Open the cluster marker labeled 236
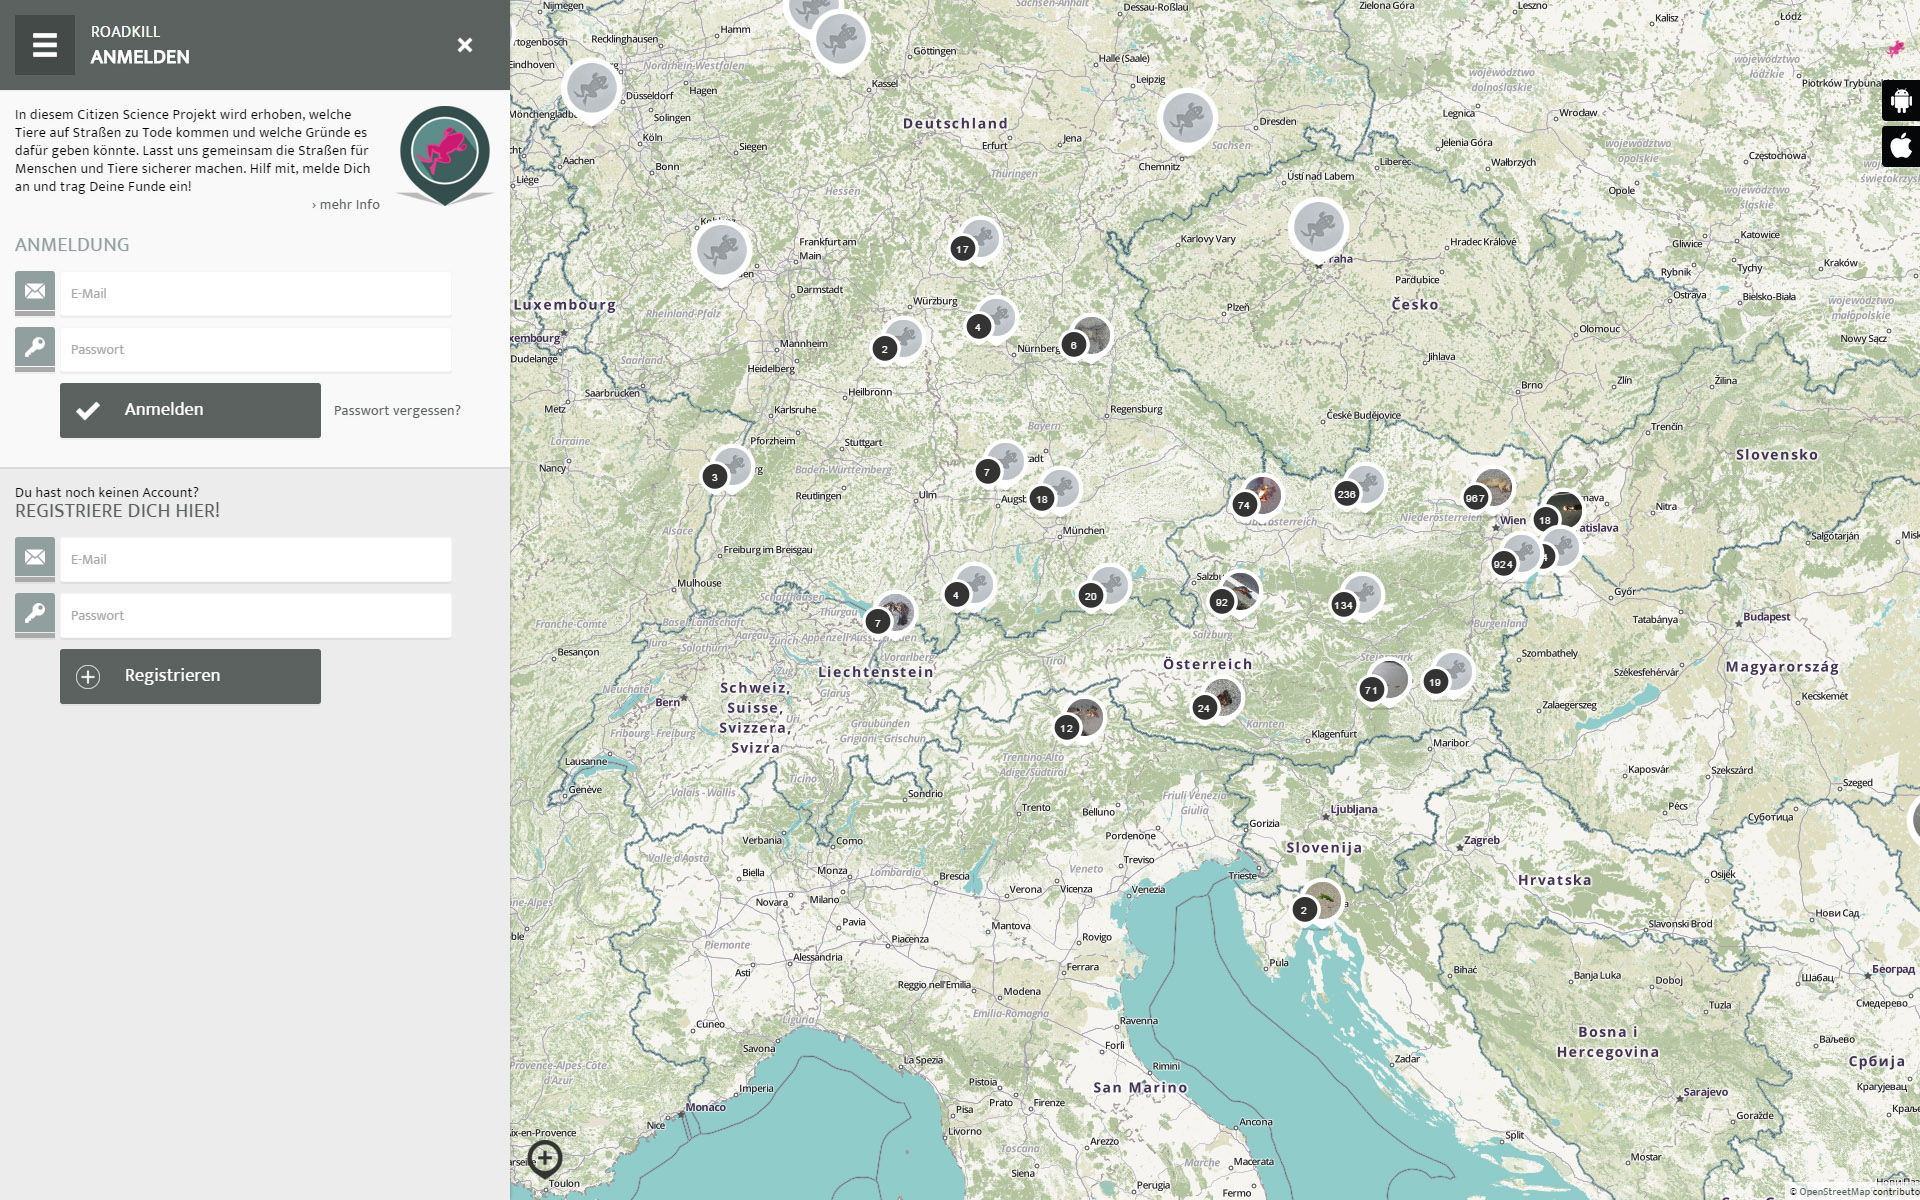1920x1200 pixels. pos(1347,494)
